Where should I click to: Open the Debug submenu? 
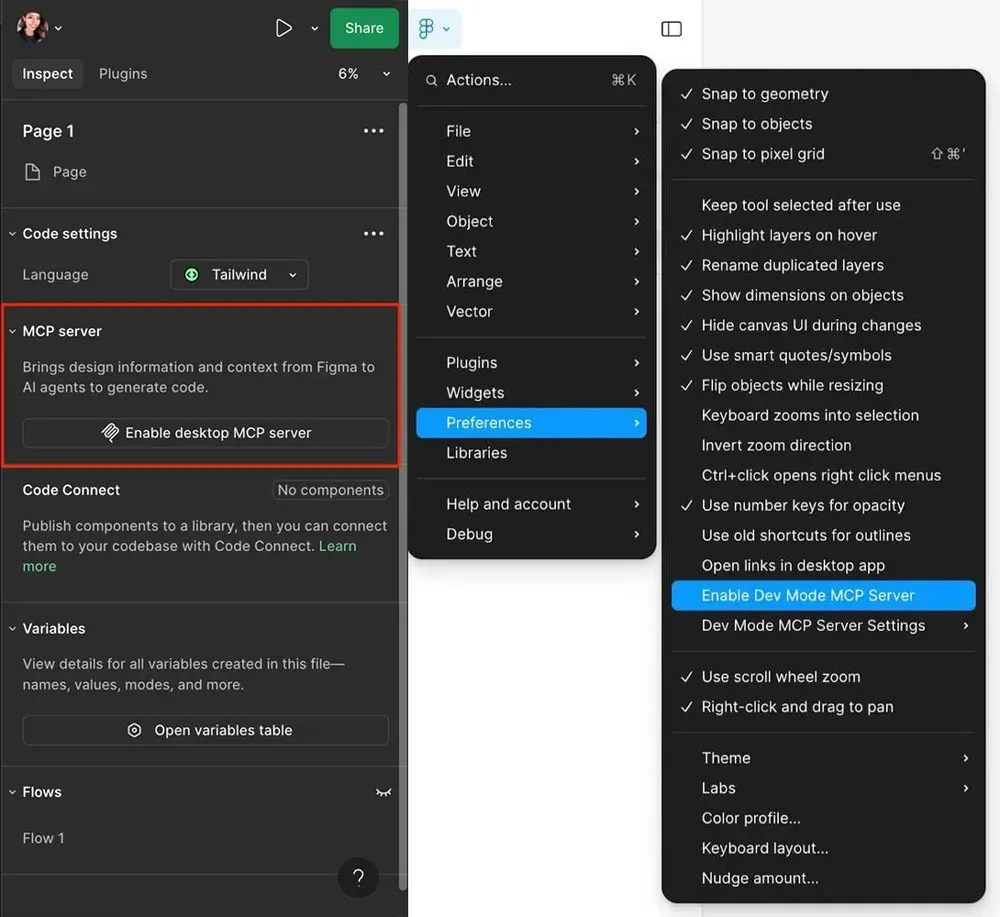pyautogui.click(x=531, y=534)
